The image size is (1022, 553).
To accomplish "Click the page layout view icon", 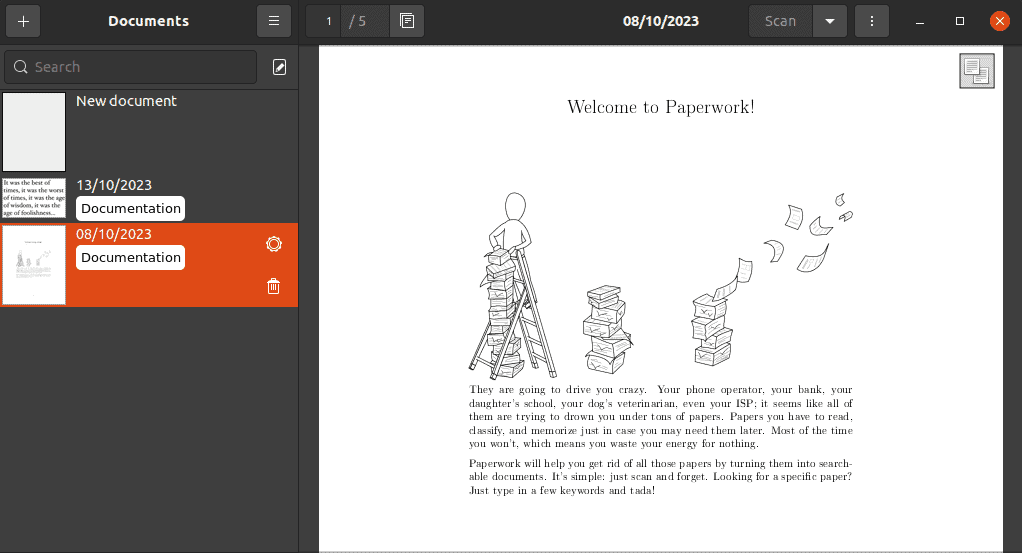I will click(407, 21).
